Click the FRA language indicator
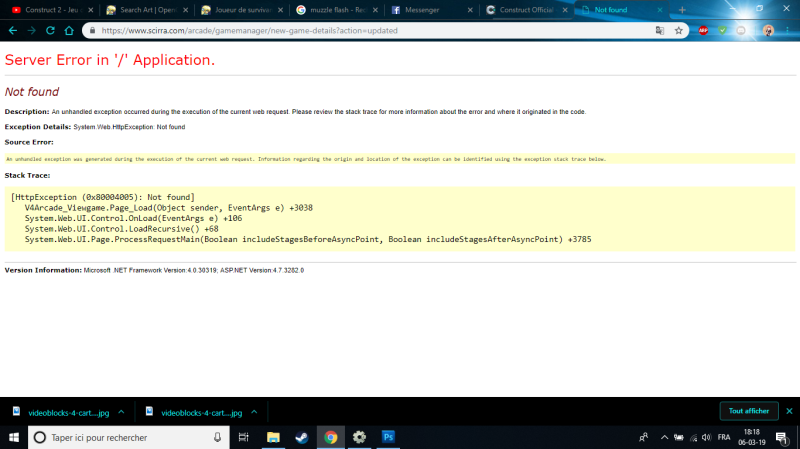The image size is (800, 449). pyautogui.click(x=723, y=437)
